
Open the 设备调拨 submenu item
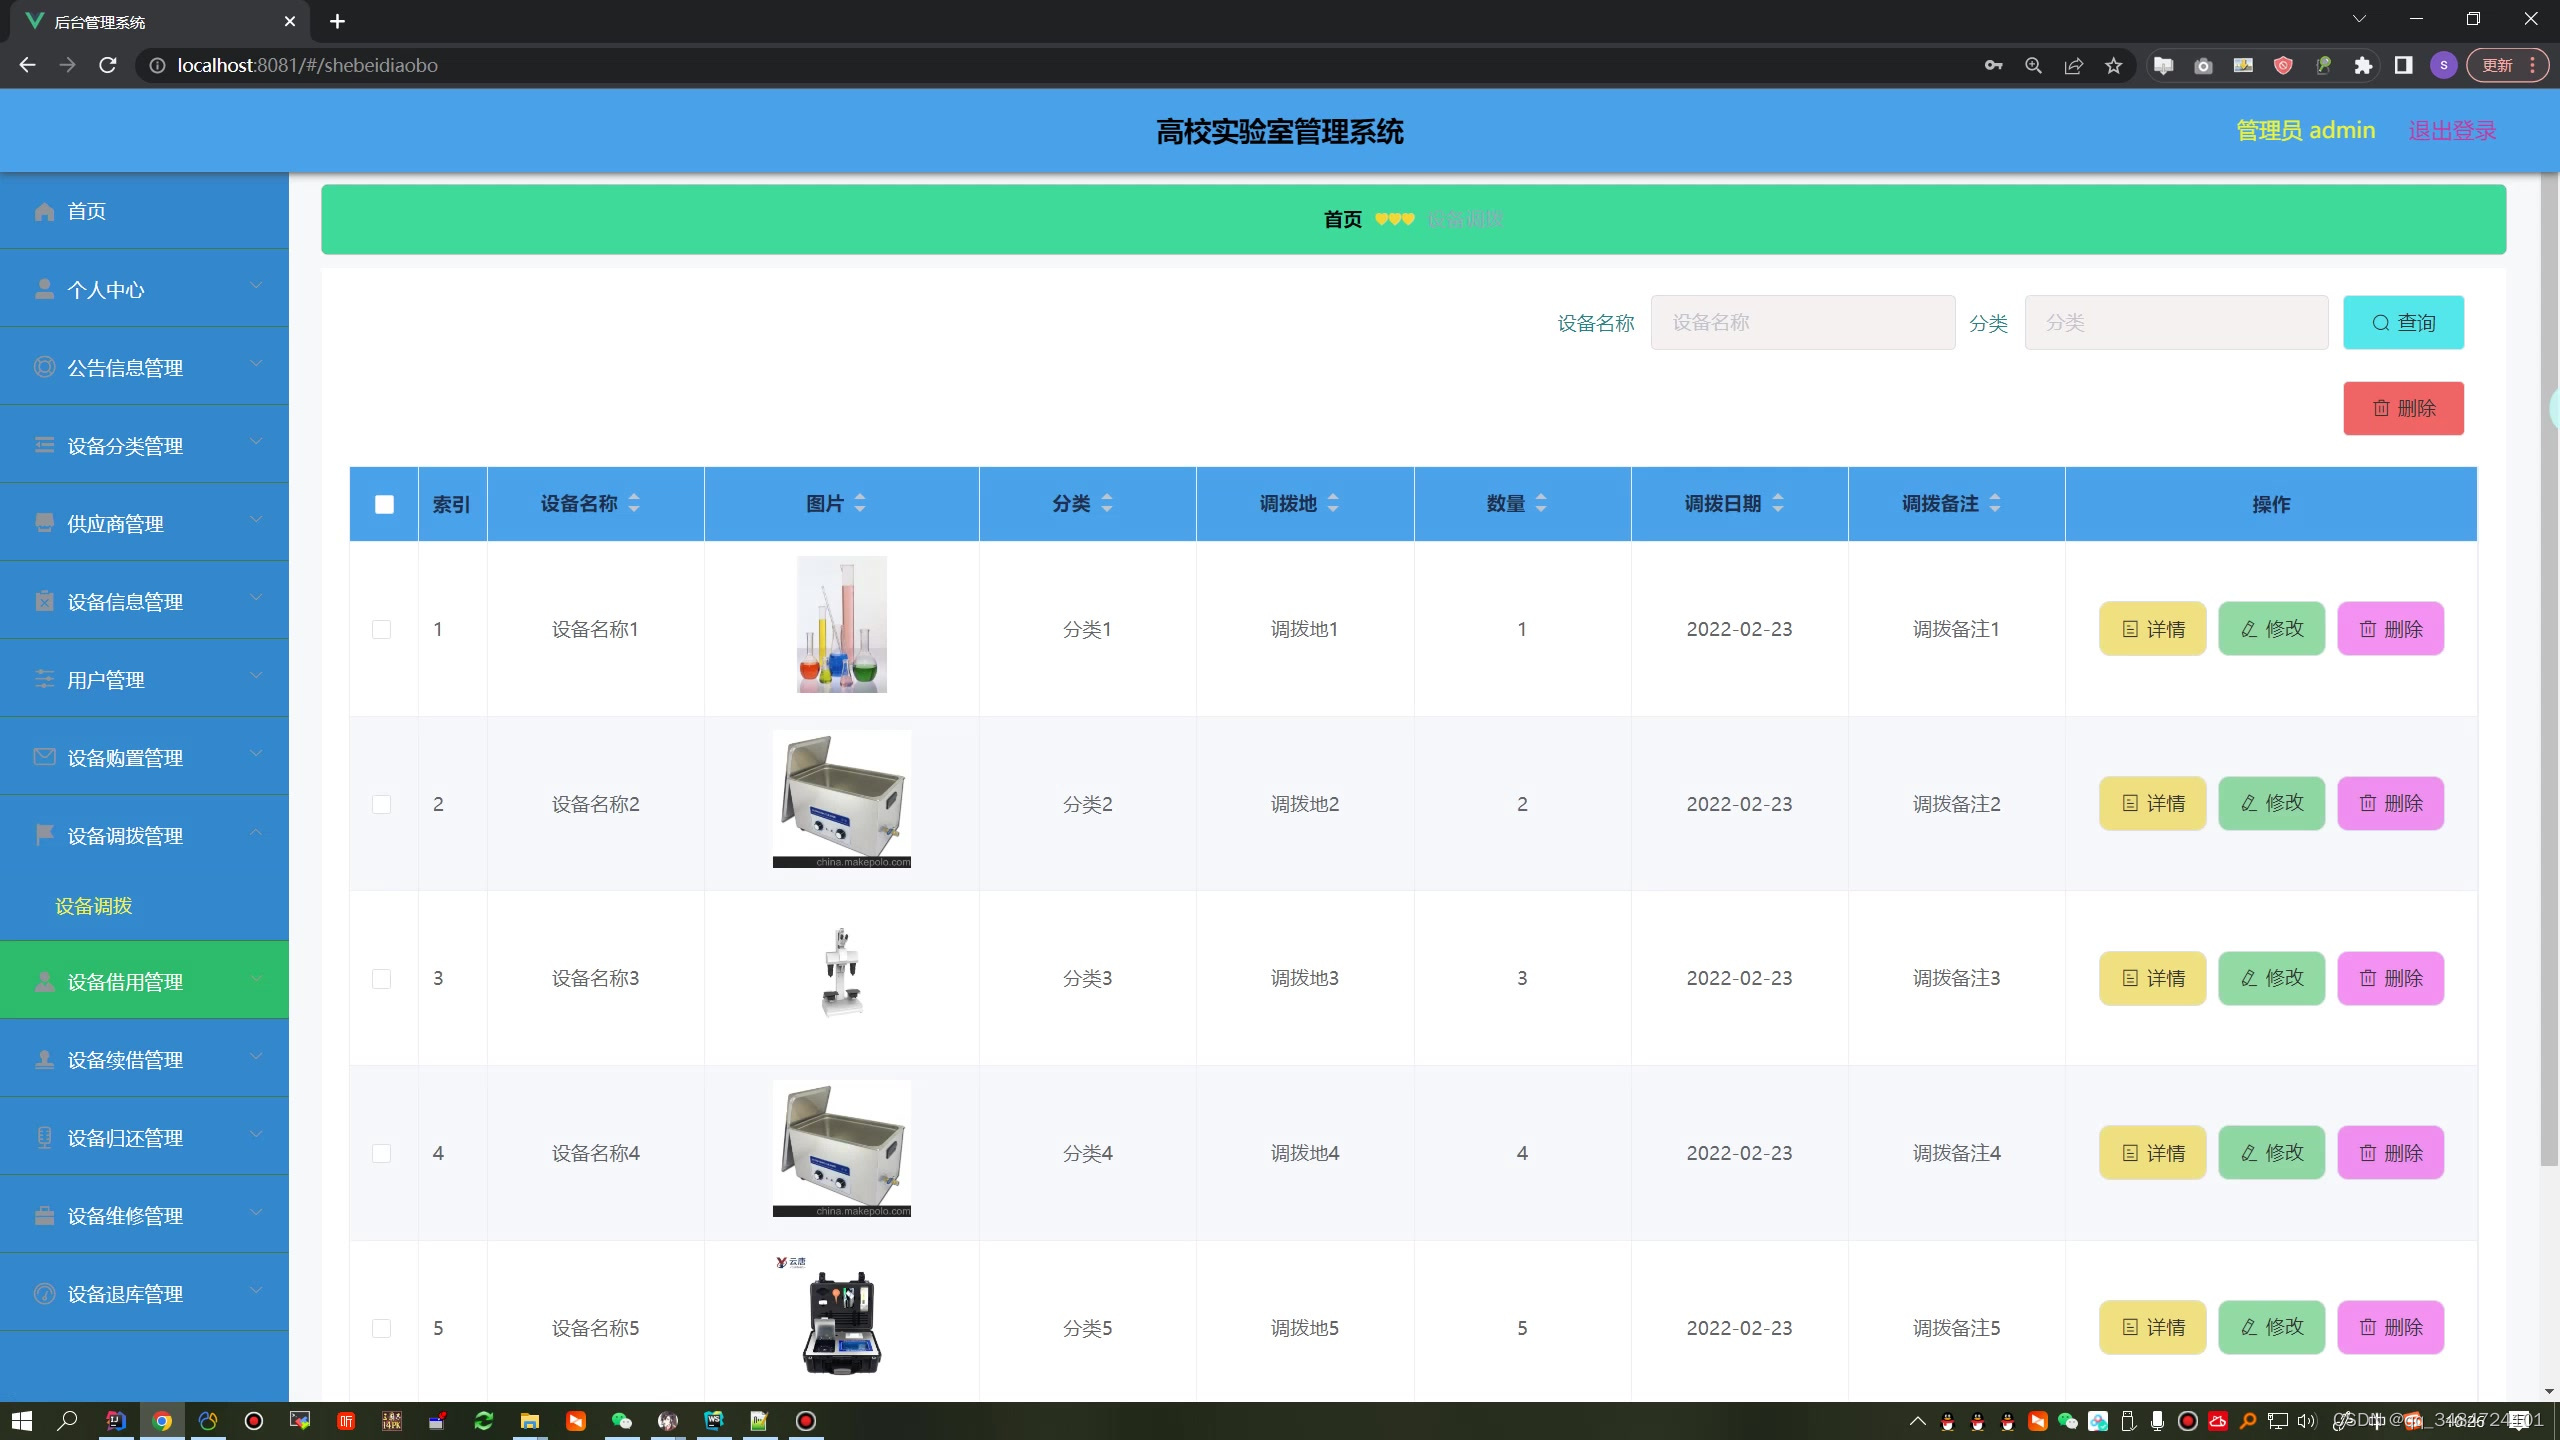pyautogui.click(x=94, y=906)
